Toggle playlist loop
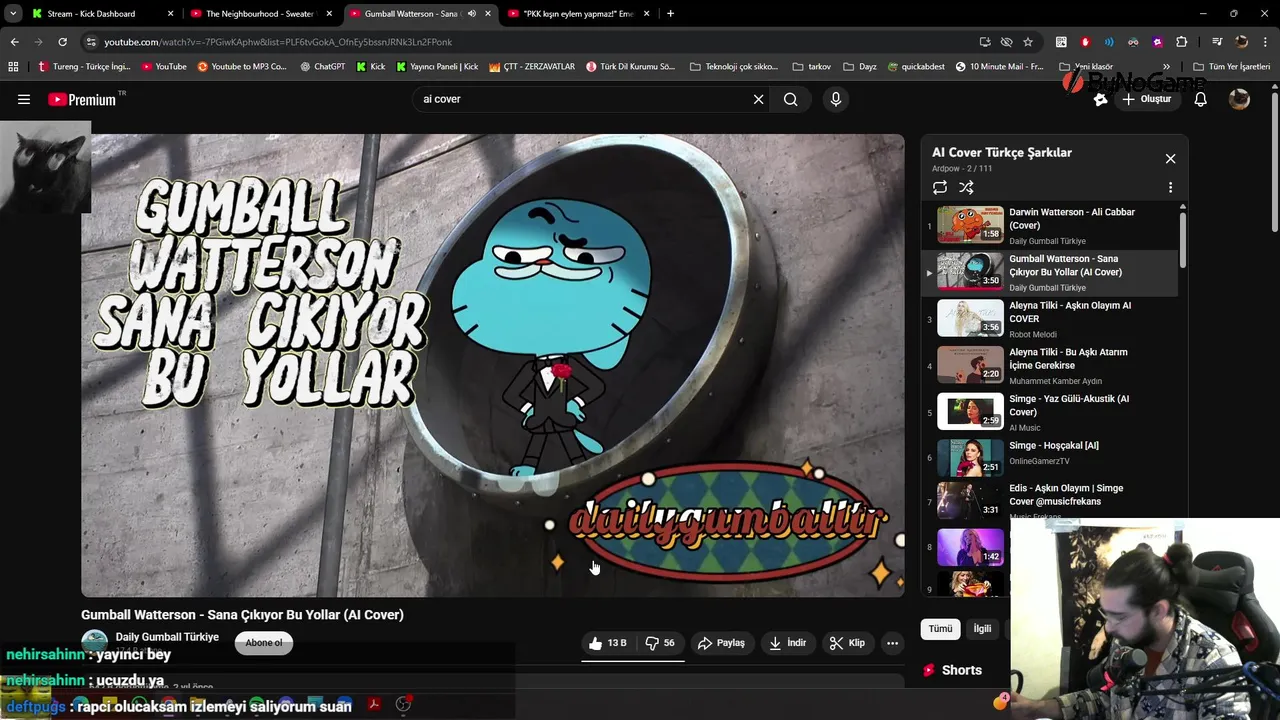Viewport: 1280px width, 720px height. 940,187
